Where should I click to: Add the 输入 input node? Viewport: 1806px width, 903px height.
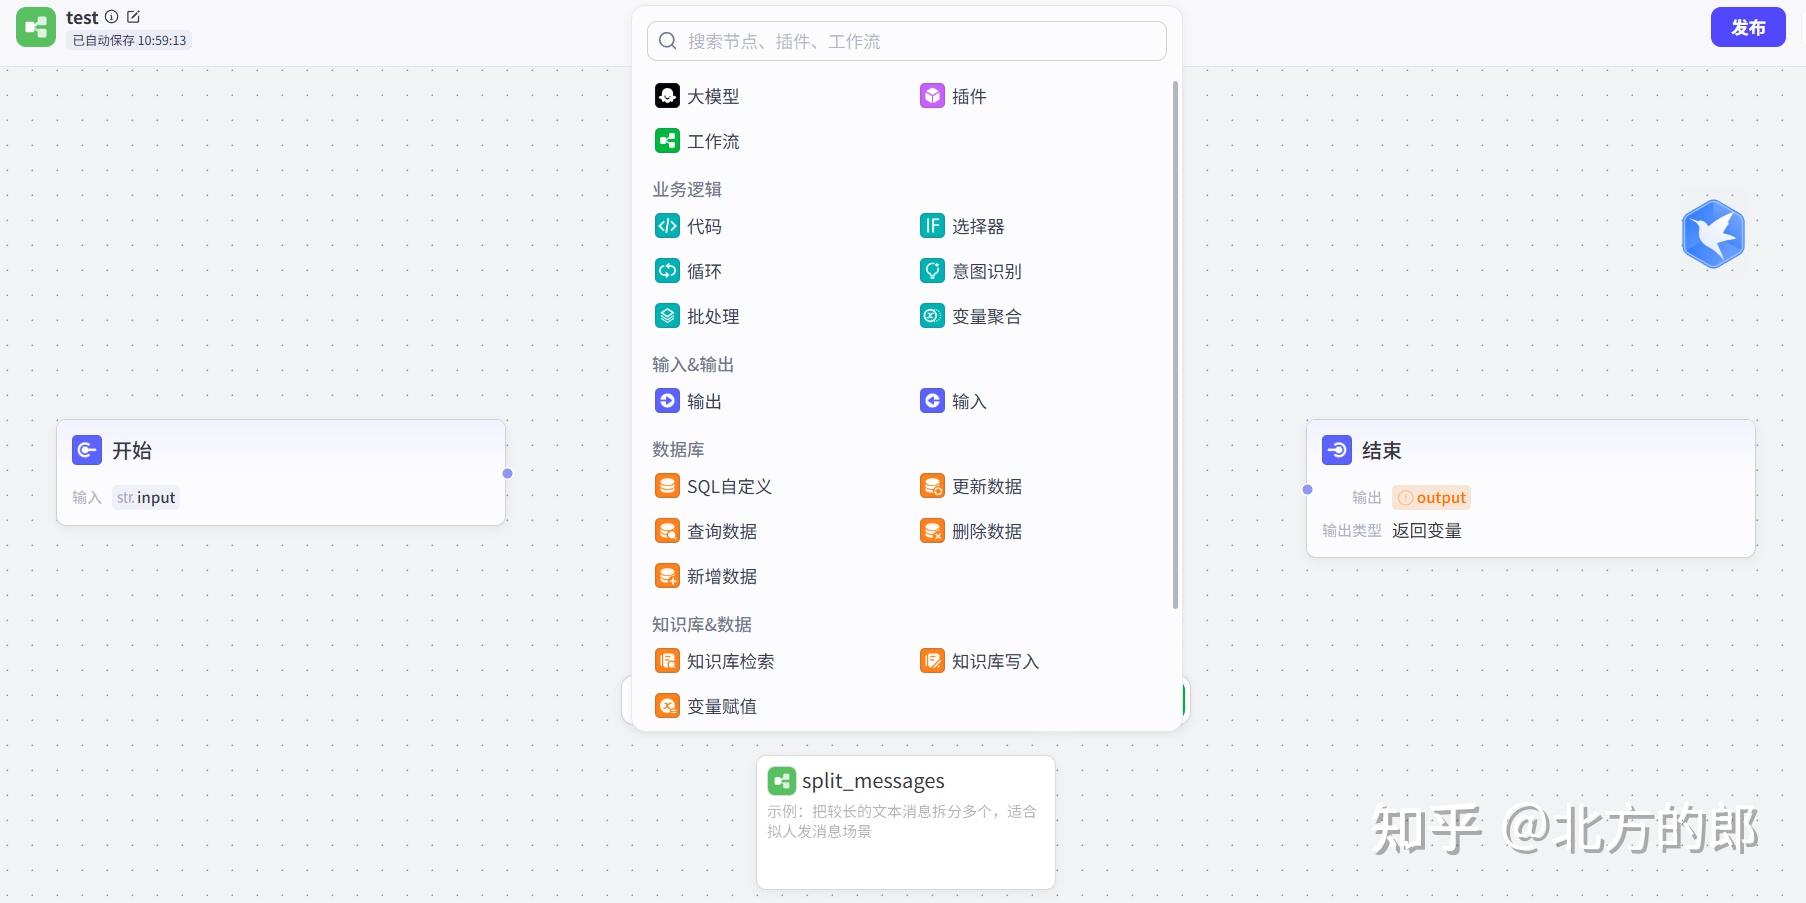pos(953,401)
